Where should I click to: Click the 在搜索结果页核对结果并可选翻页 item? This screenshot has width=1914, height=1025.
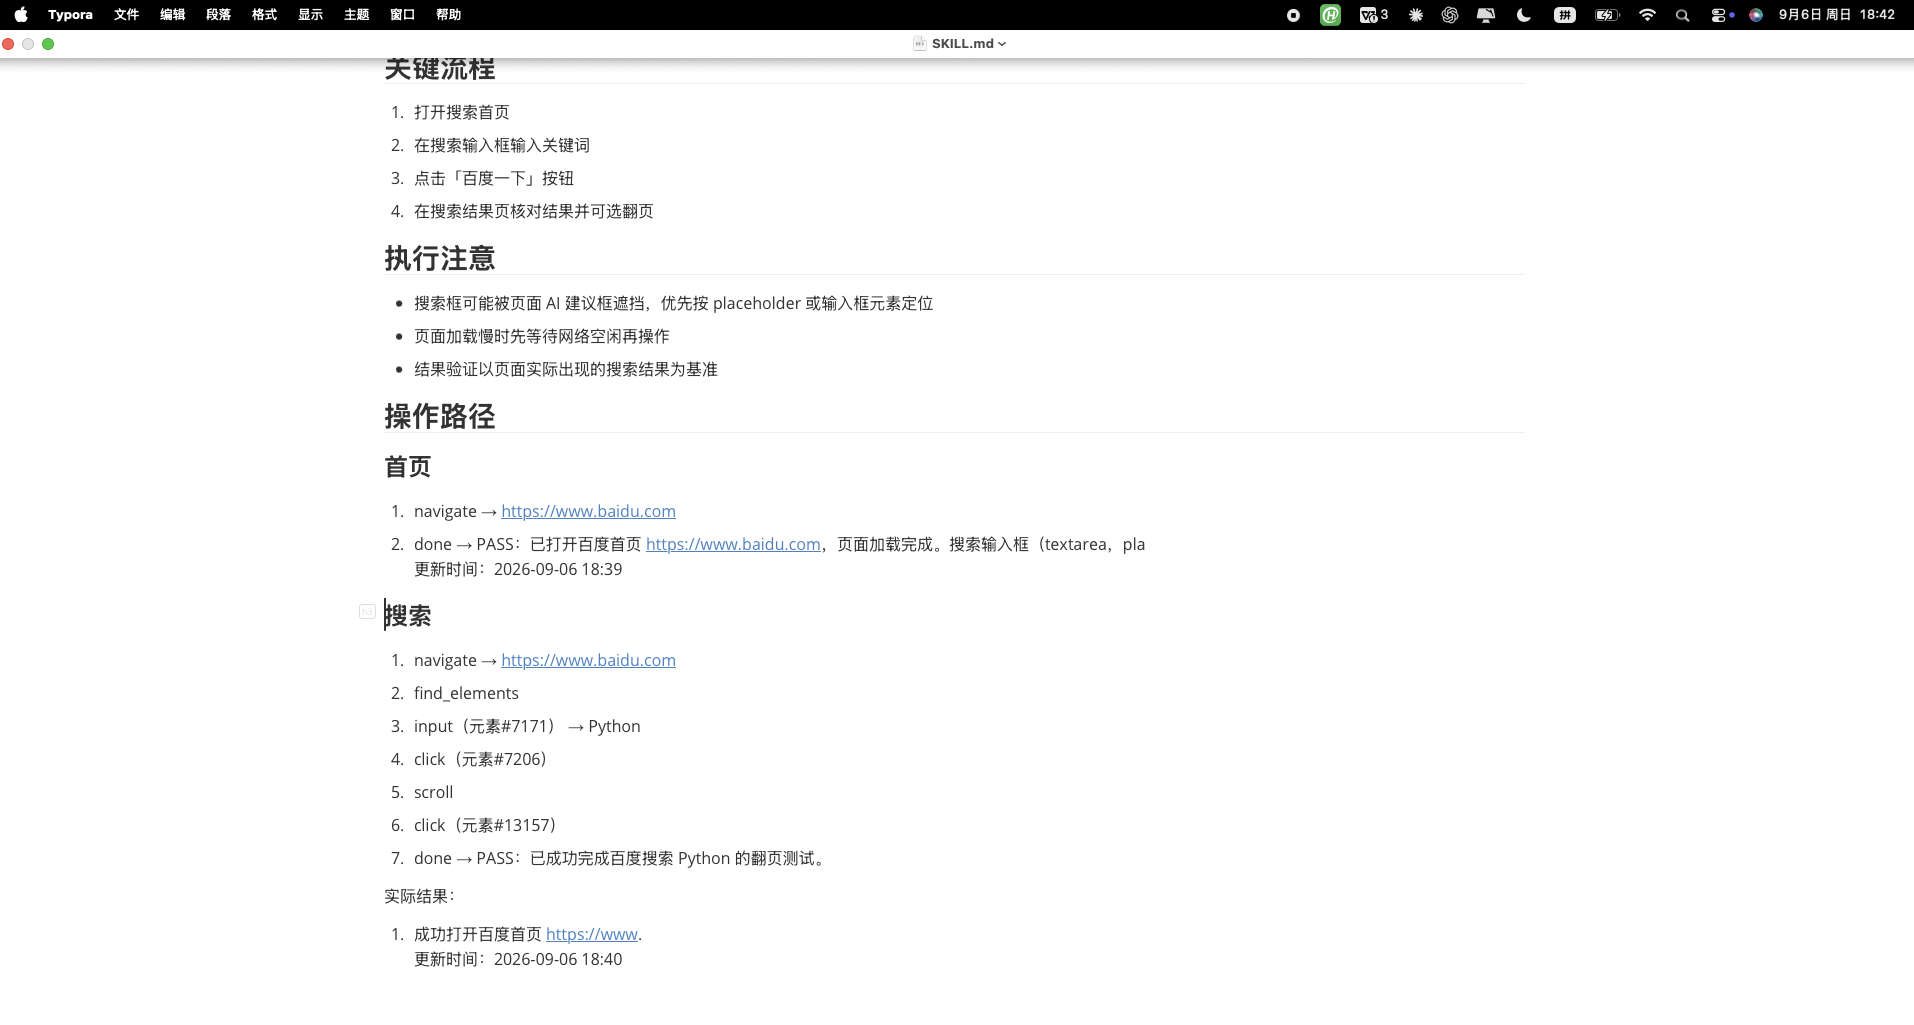click(x=534, y=212)
